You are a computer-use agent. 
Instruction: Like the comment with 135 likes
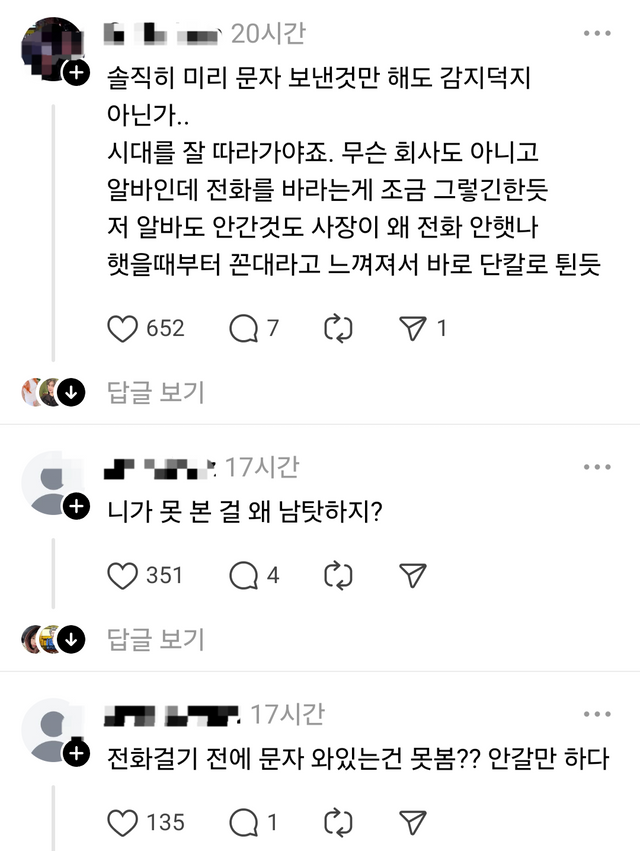pos(122,822)
